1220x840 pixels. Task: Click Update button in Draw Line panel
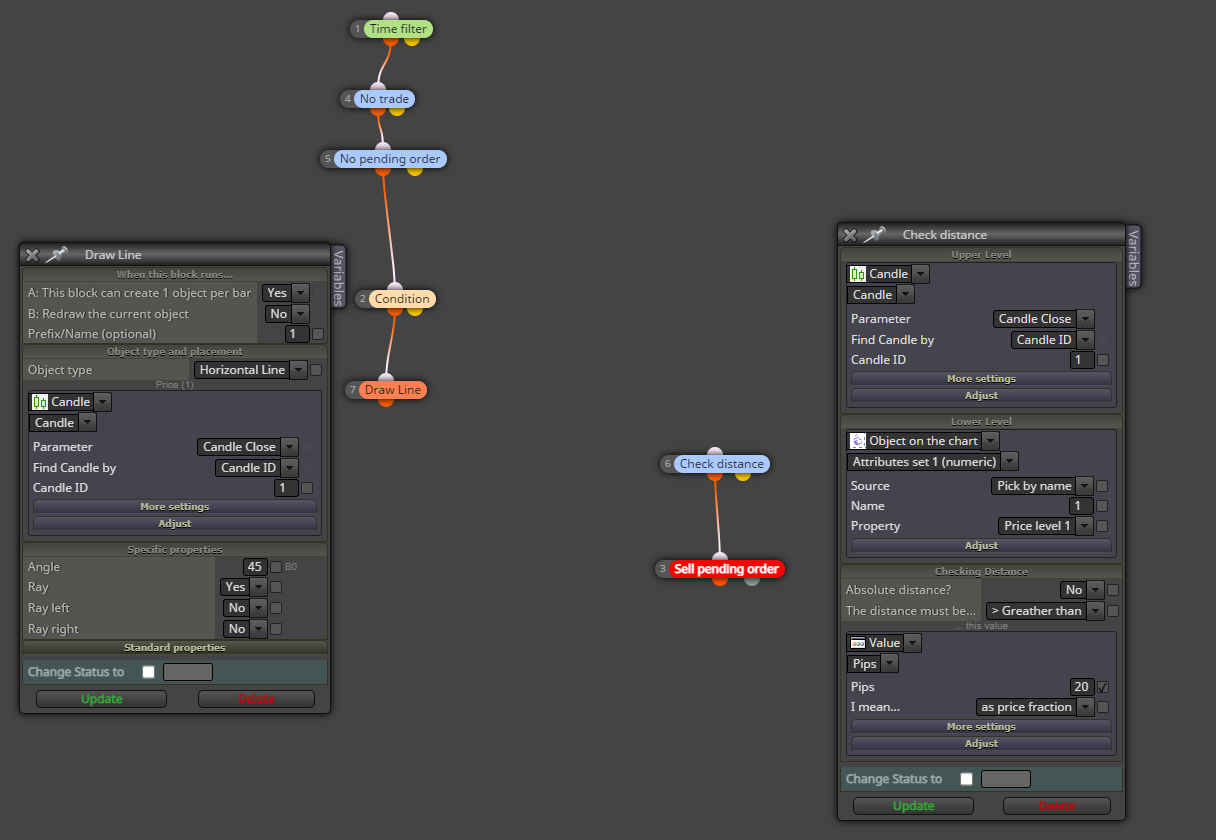pyautogui.click(x=101, y=699)
